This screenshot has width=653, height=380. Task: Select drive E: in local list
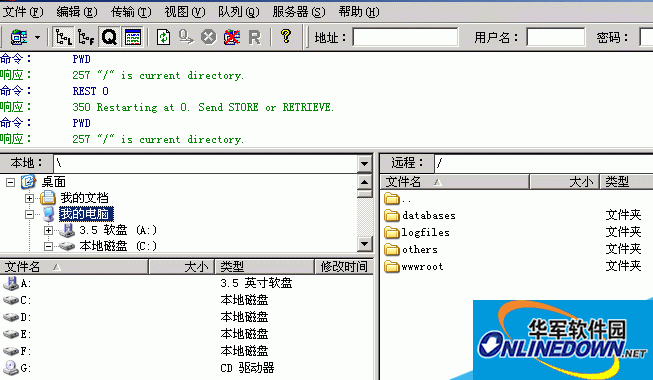17,335
